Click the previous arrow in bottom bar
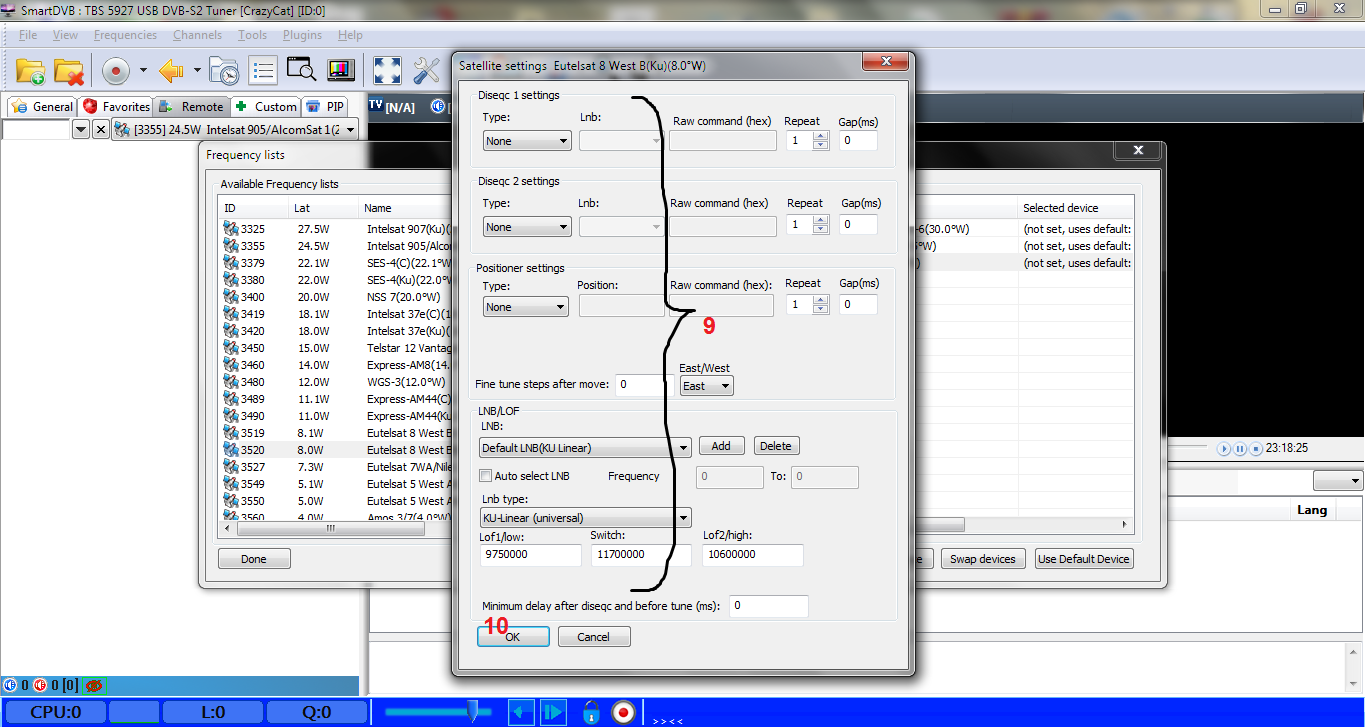 tap(521, 712)
